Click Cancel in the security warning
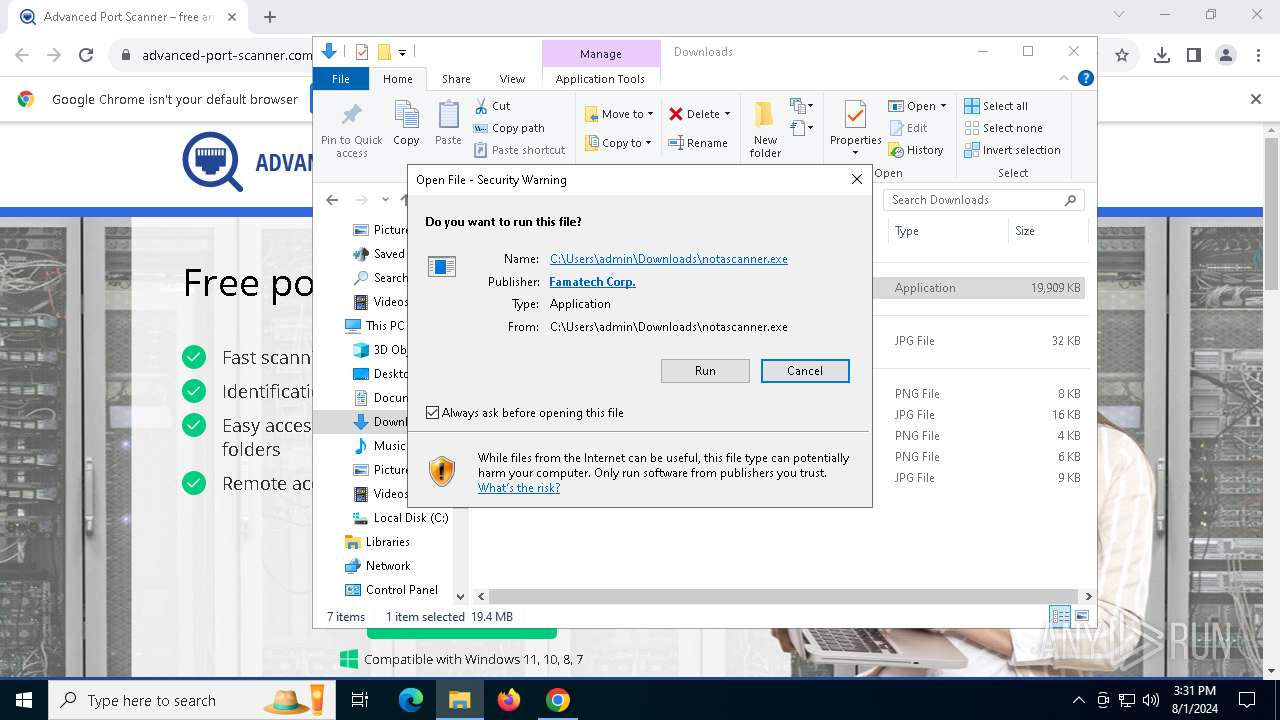Screen dimensions: 1280x720 (805, 371)
